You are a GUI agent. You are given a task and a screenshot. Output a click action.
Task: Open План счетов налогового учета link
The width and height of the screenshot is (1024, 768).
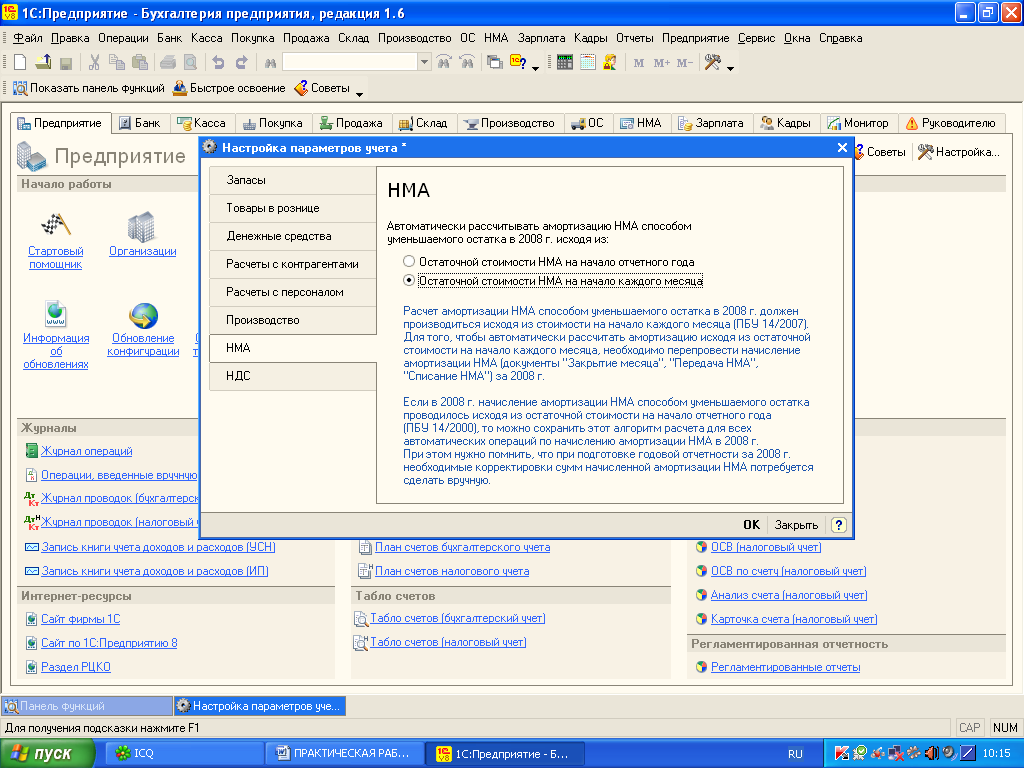point(452,571)
